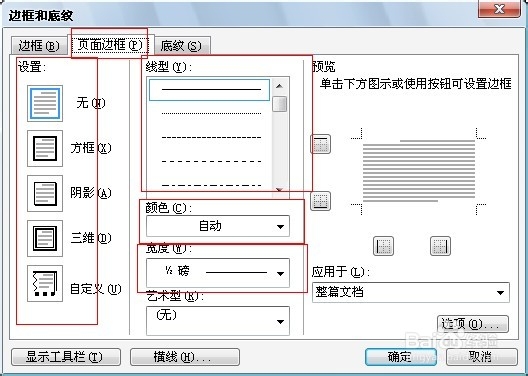
Task: Click the 阴影 (A) setting label
Action: 91,193
